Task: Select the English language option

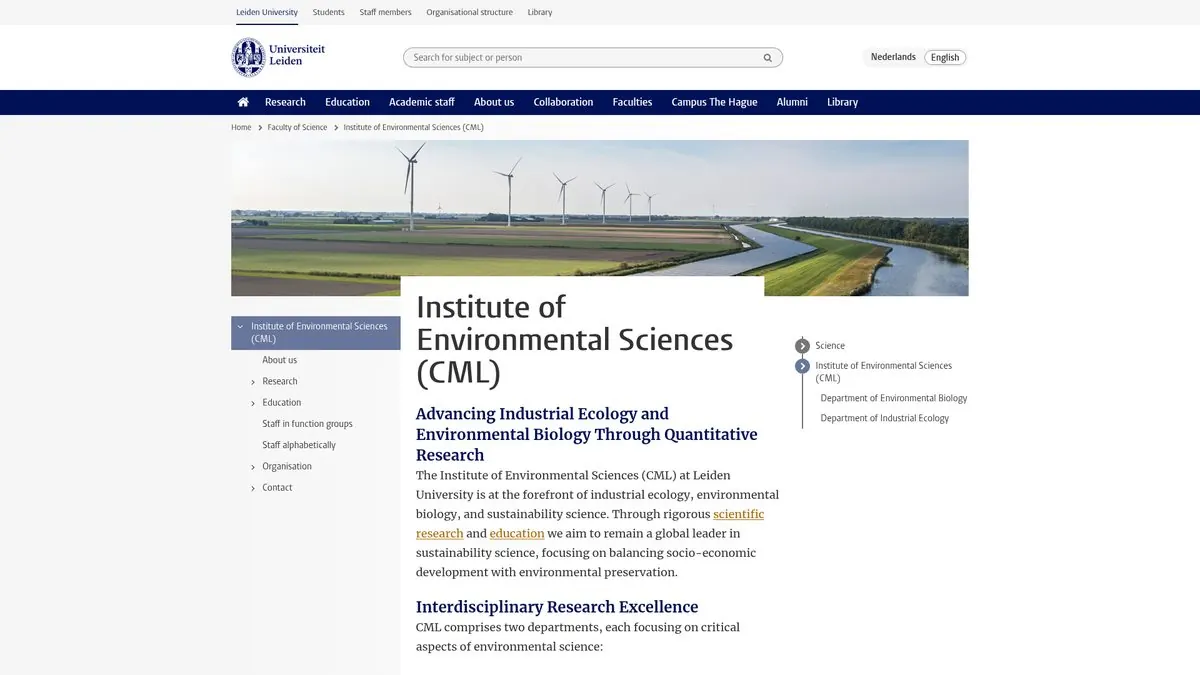Action: (945, 57)
